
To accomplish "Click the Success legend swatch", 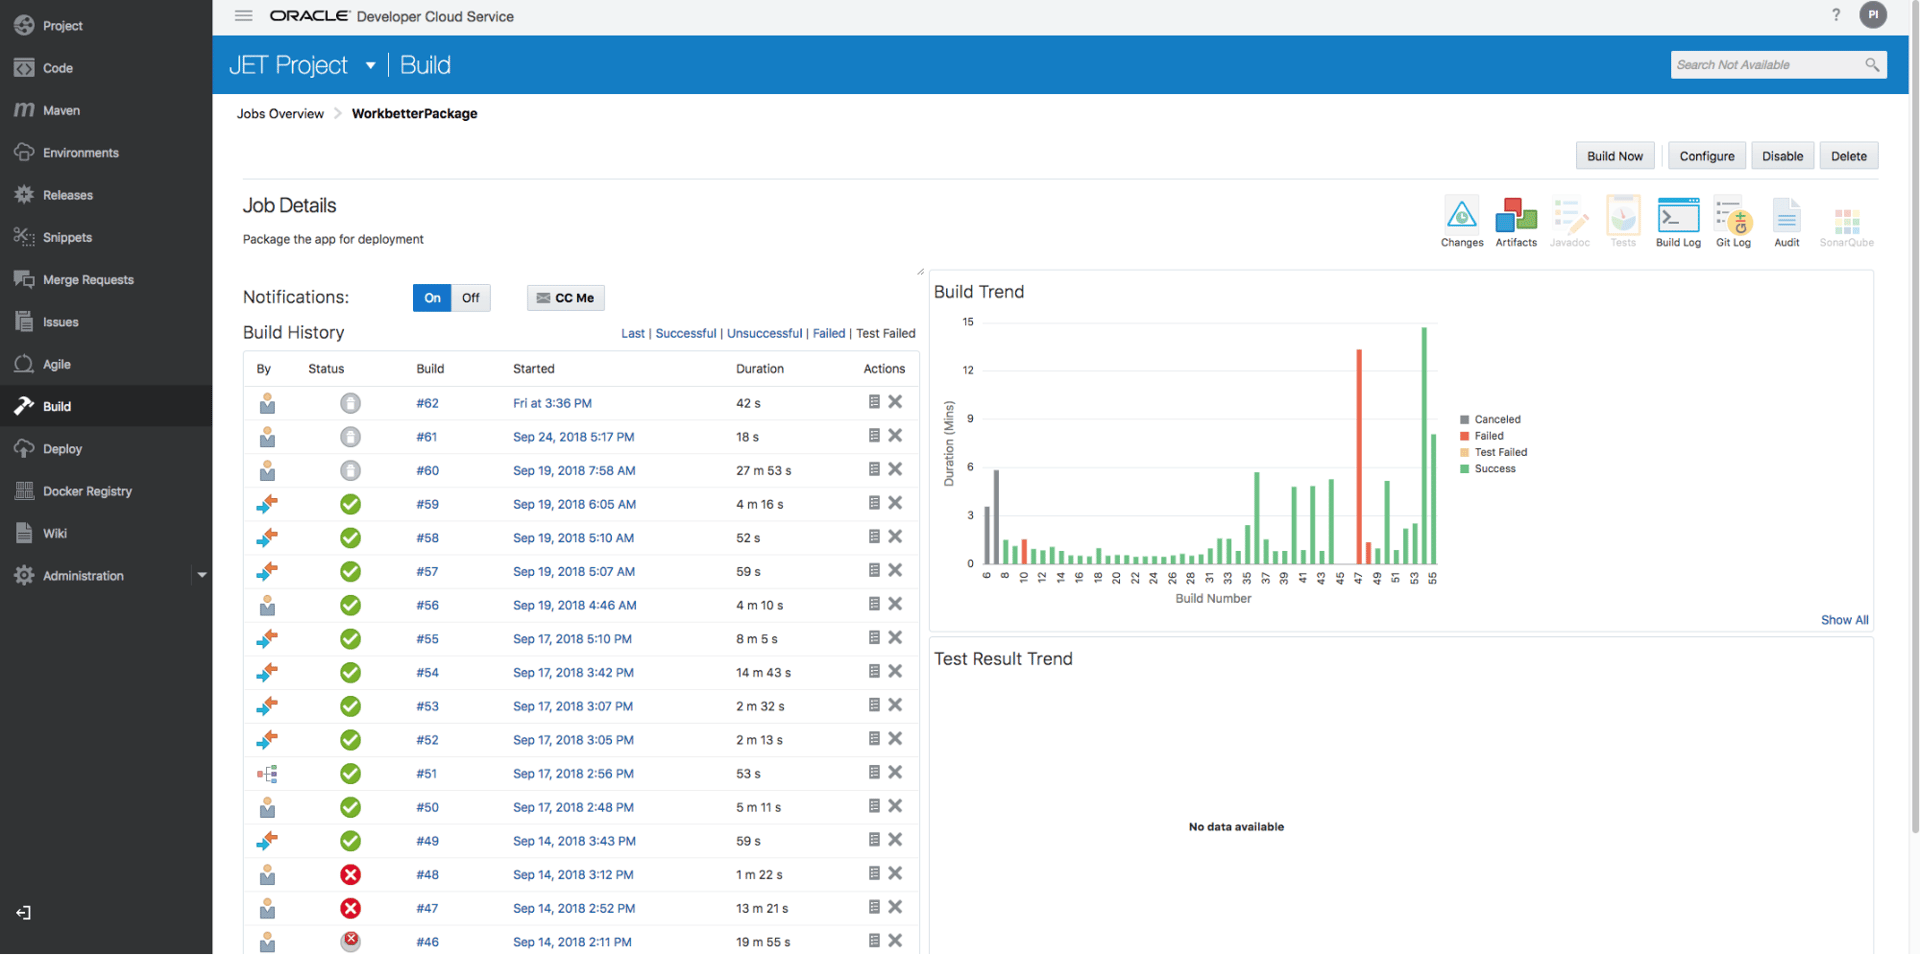I will [1465, 469].
